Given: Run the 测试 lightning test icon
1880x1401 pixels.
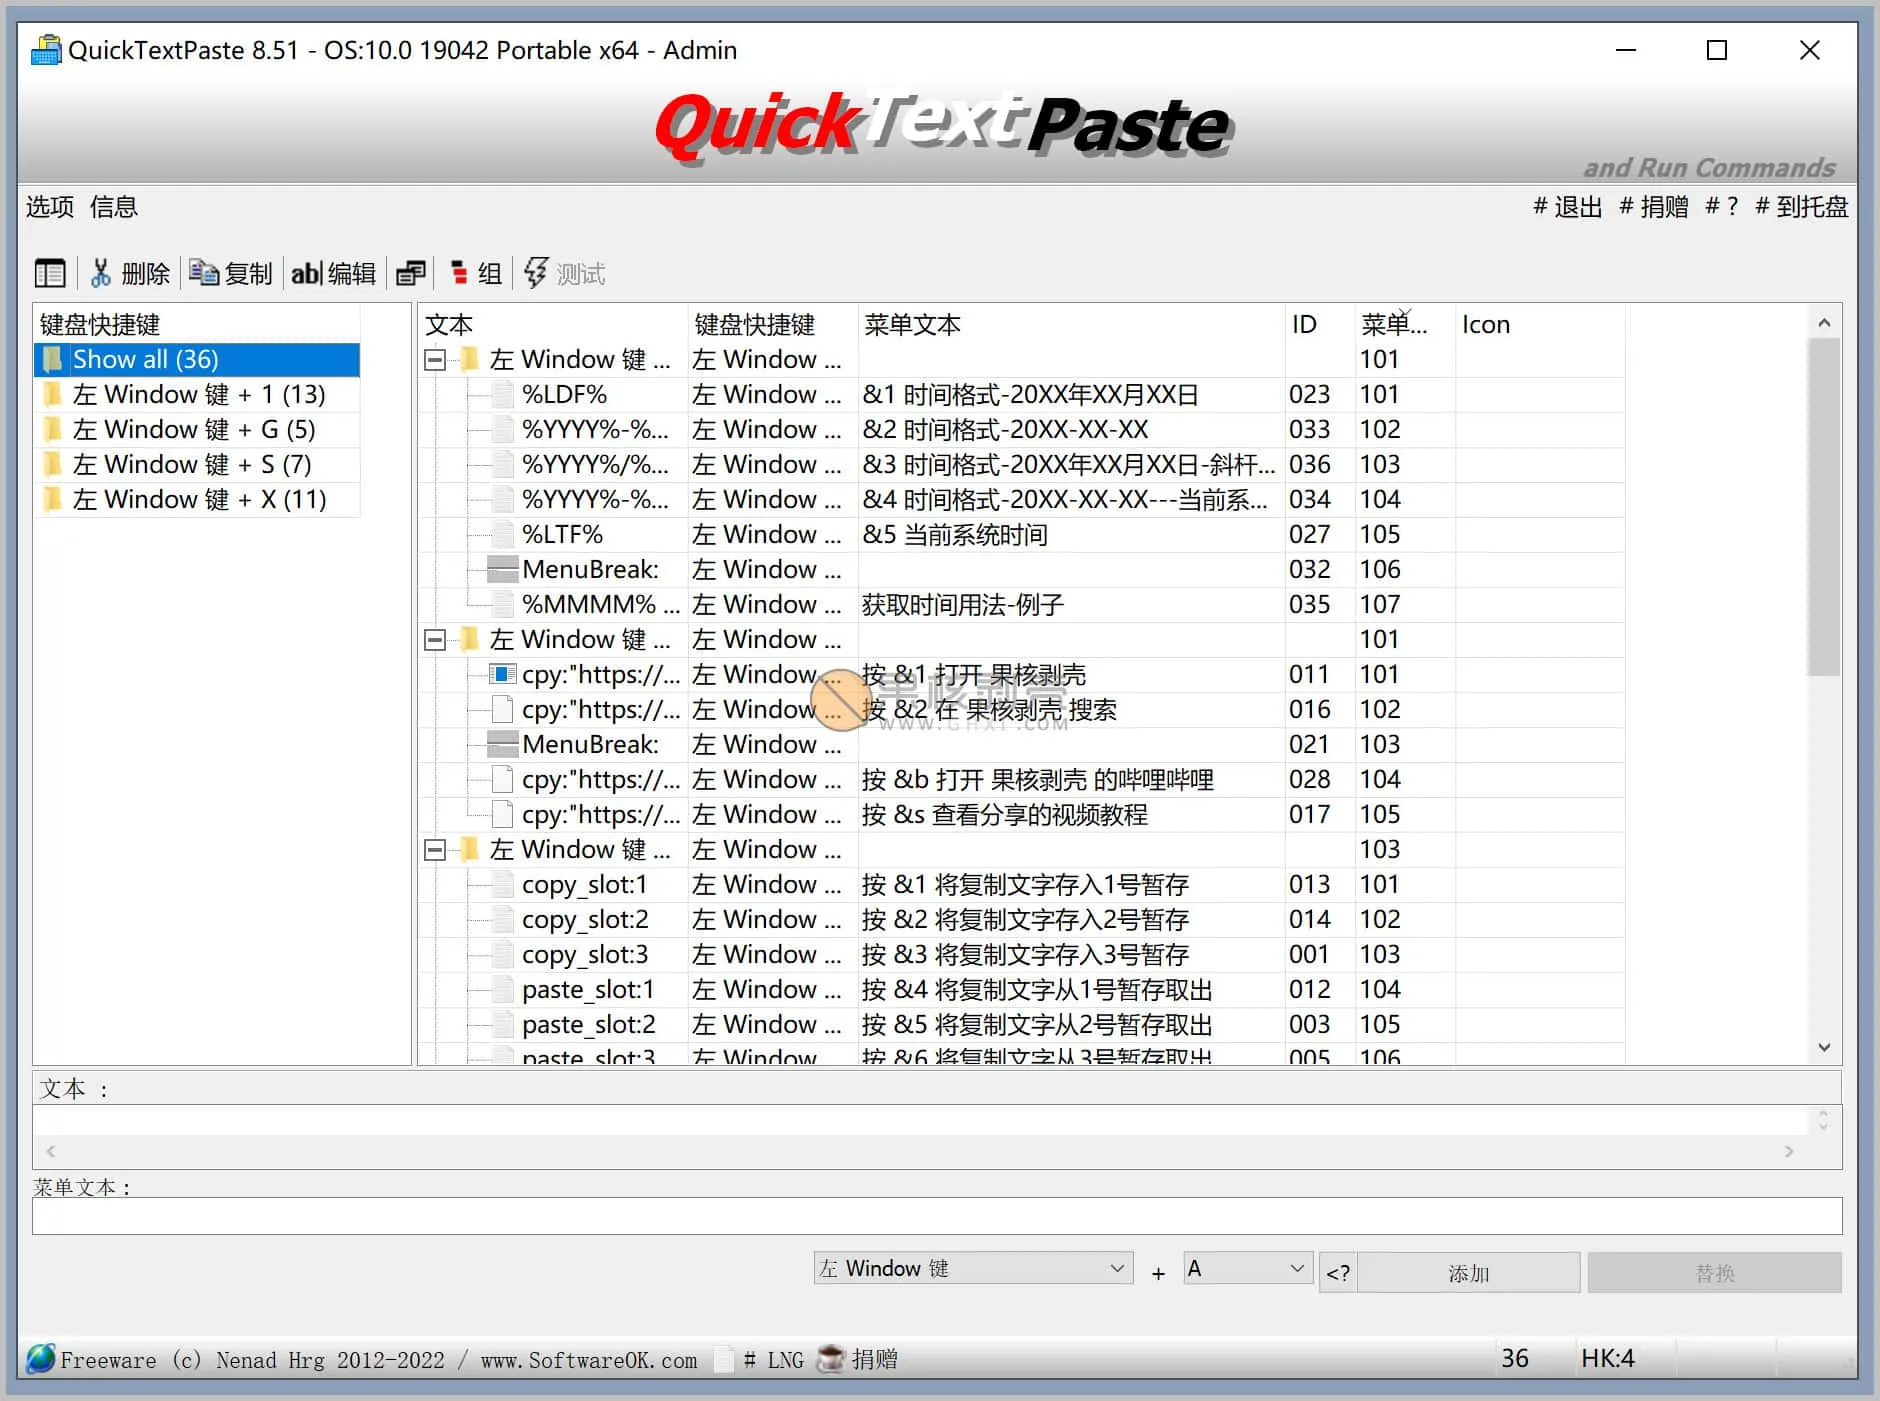Looking at the screenshot, I should 536,271.
